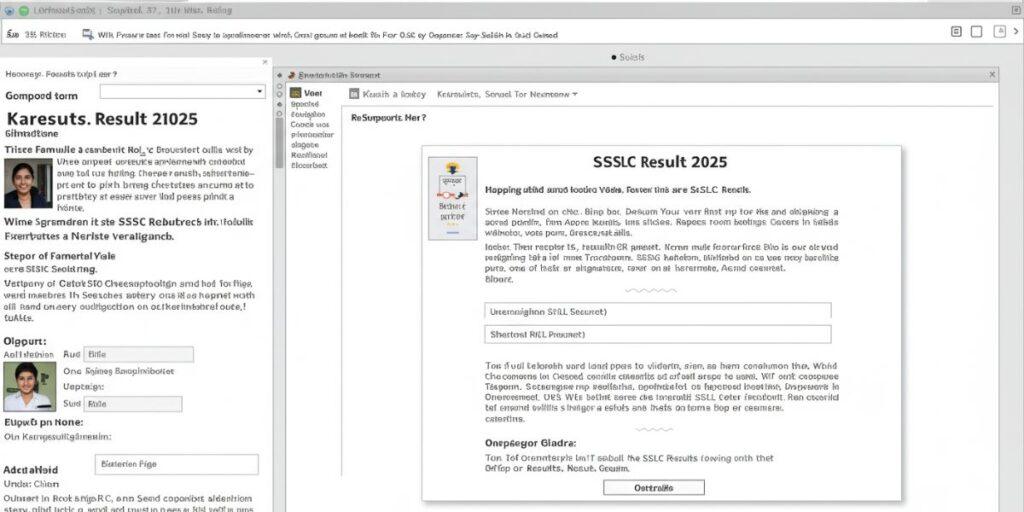Click the "Stepor of Famertal Vale" heading

pyautogui.click(x=59, y=256)
